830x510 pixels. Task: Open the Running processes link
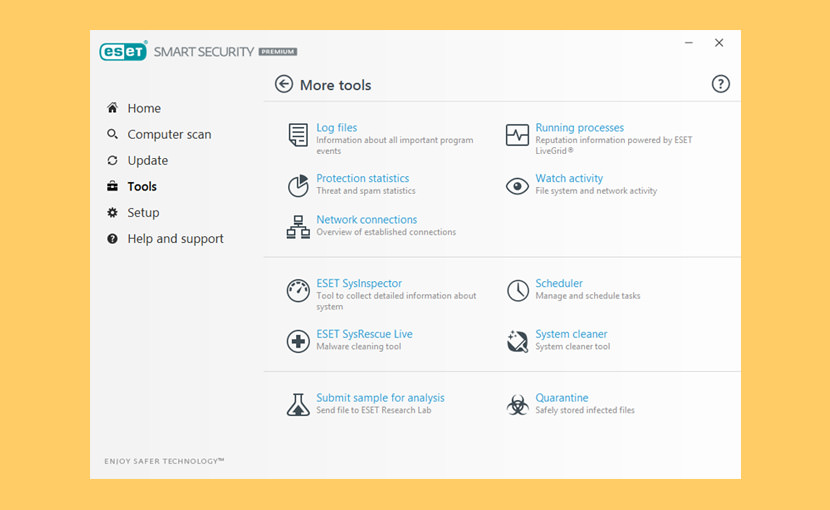580,128
